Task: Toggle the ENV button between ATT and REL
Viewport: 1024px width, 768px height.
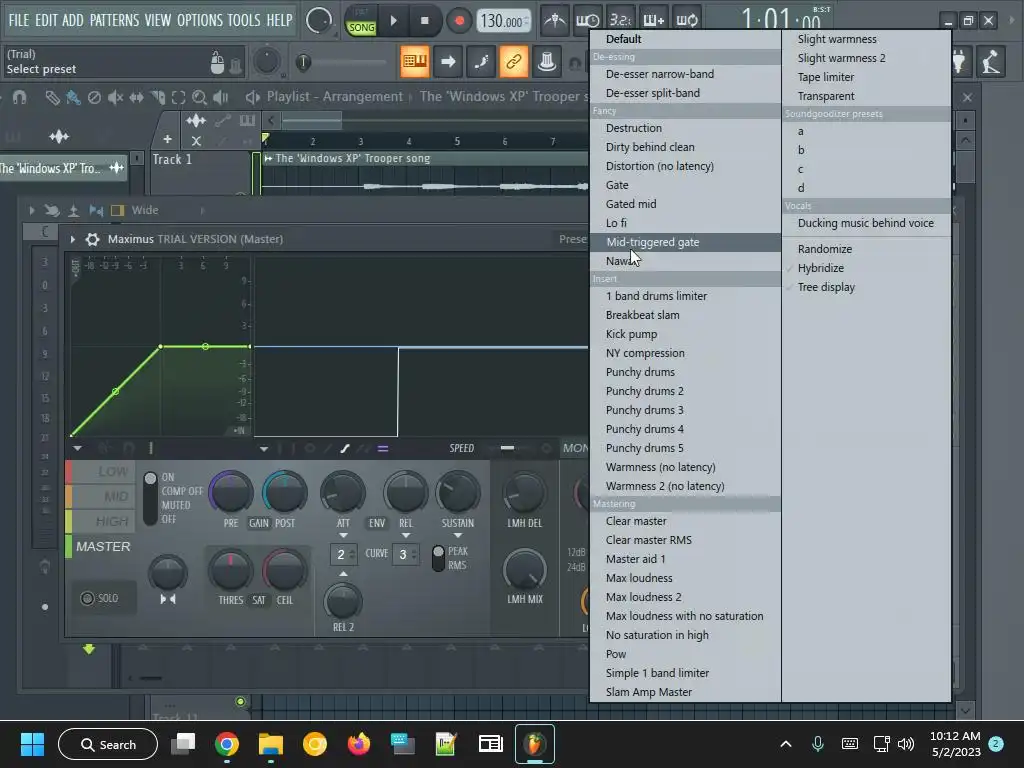Action: pyautogui.click(x=377, y=523)
